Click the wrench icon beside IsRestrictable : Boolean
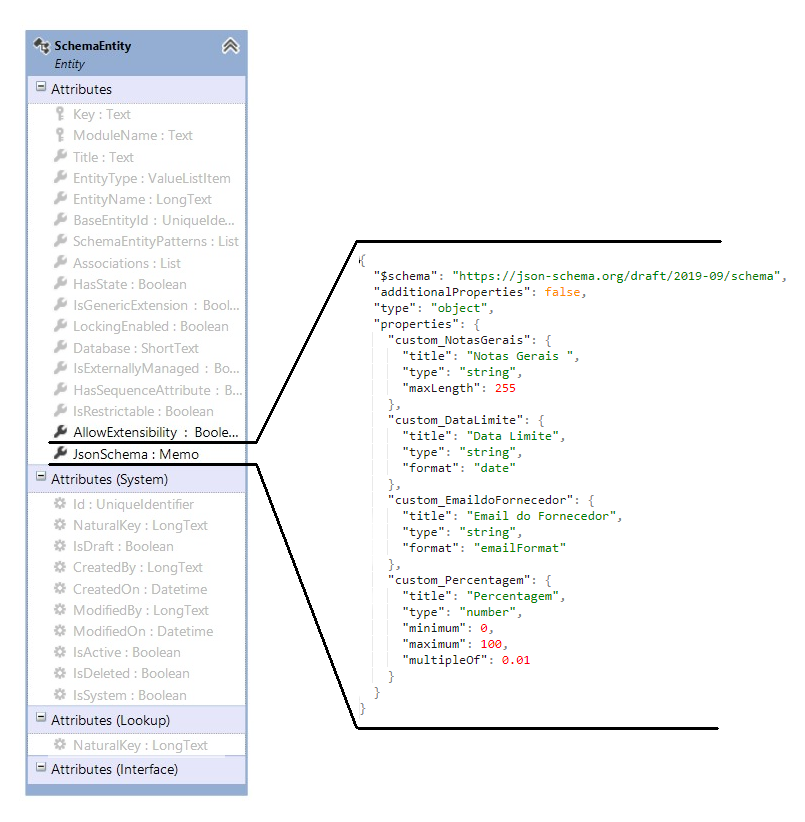This screenshot has width=805, height=822. 60,410
